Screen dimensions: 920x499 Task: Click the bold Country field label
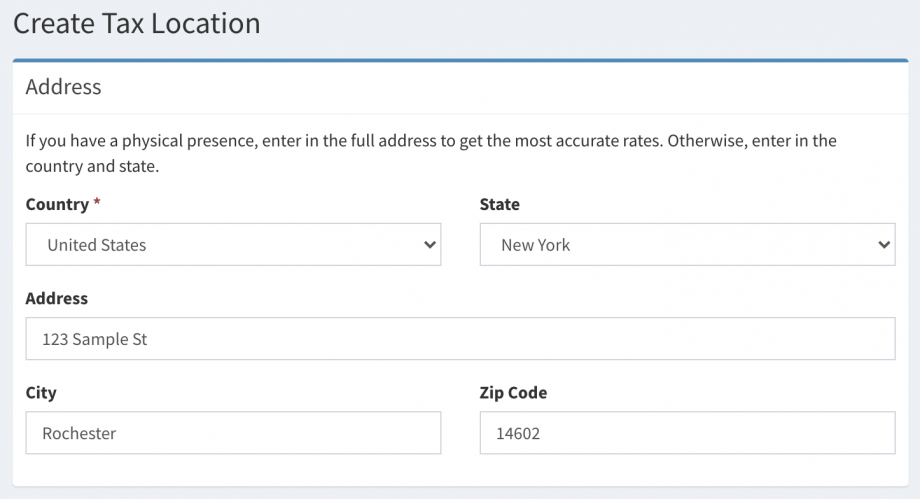click(57, 204)
